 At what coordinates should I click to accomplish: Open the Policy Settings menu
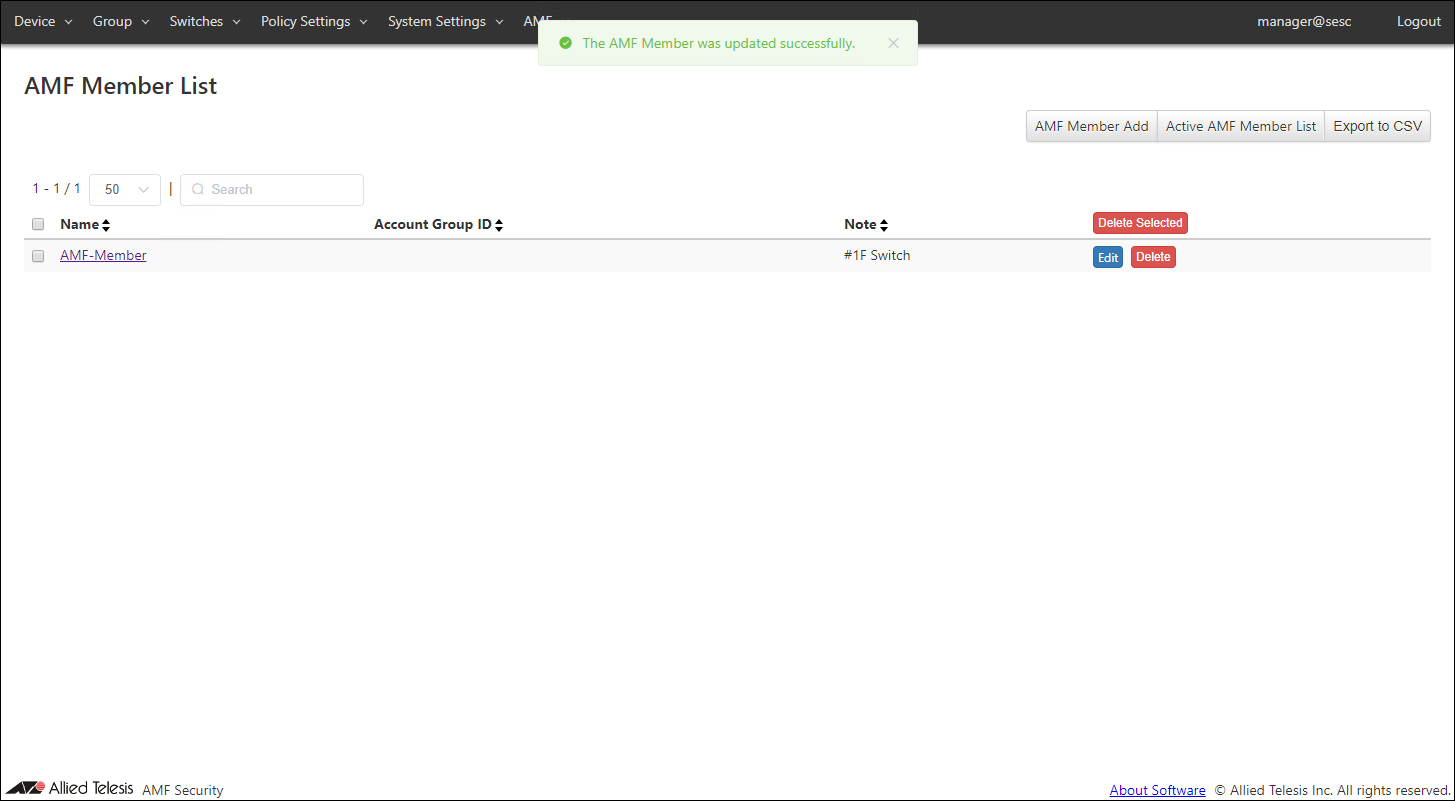(314, 21)
